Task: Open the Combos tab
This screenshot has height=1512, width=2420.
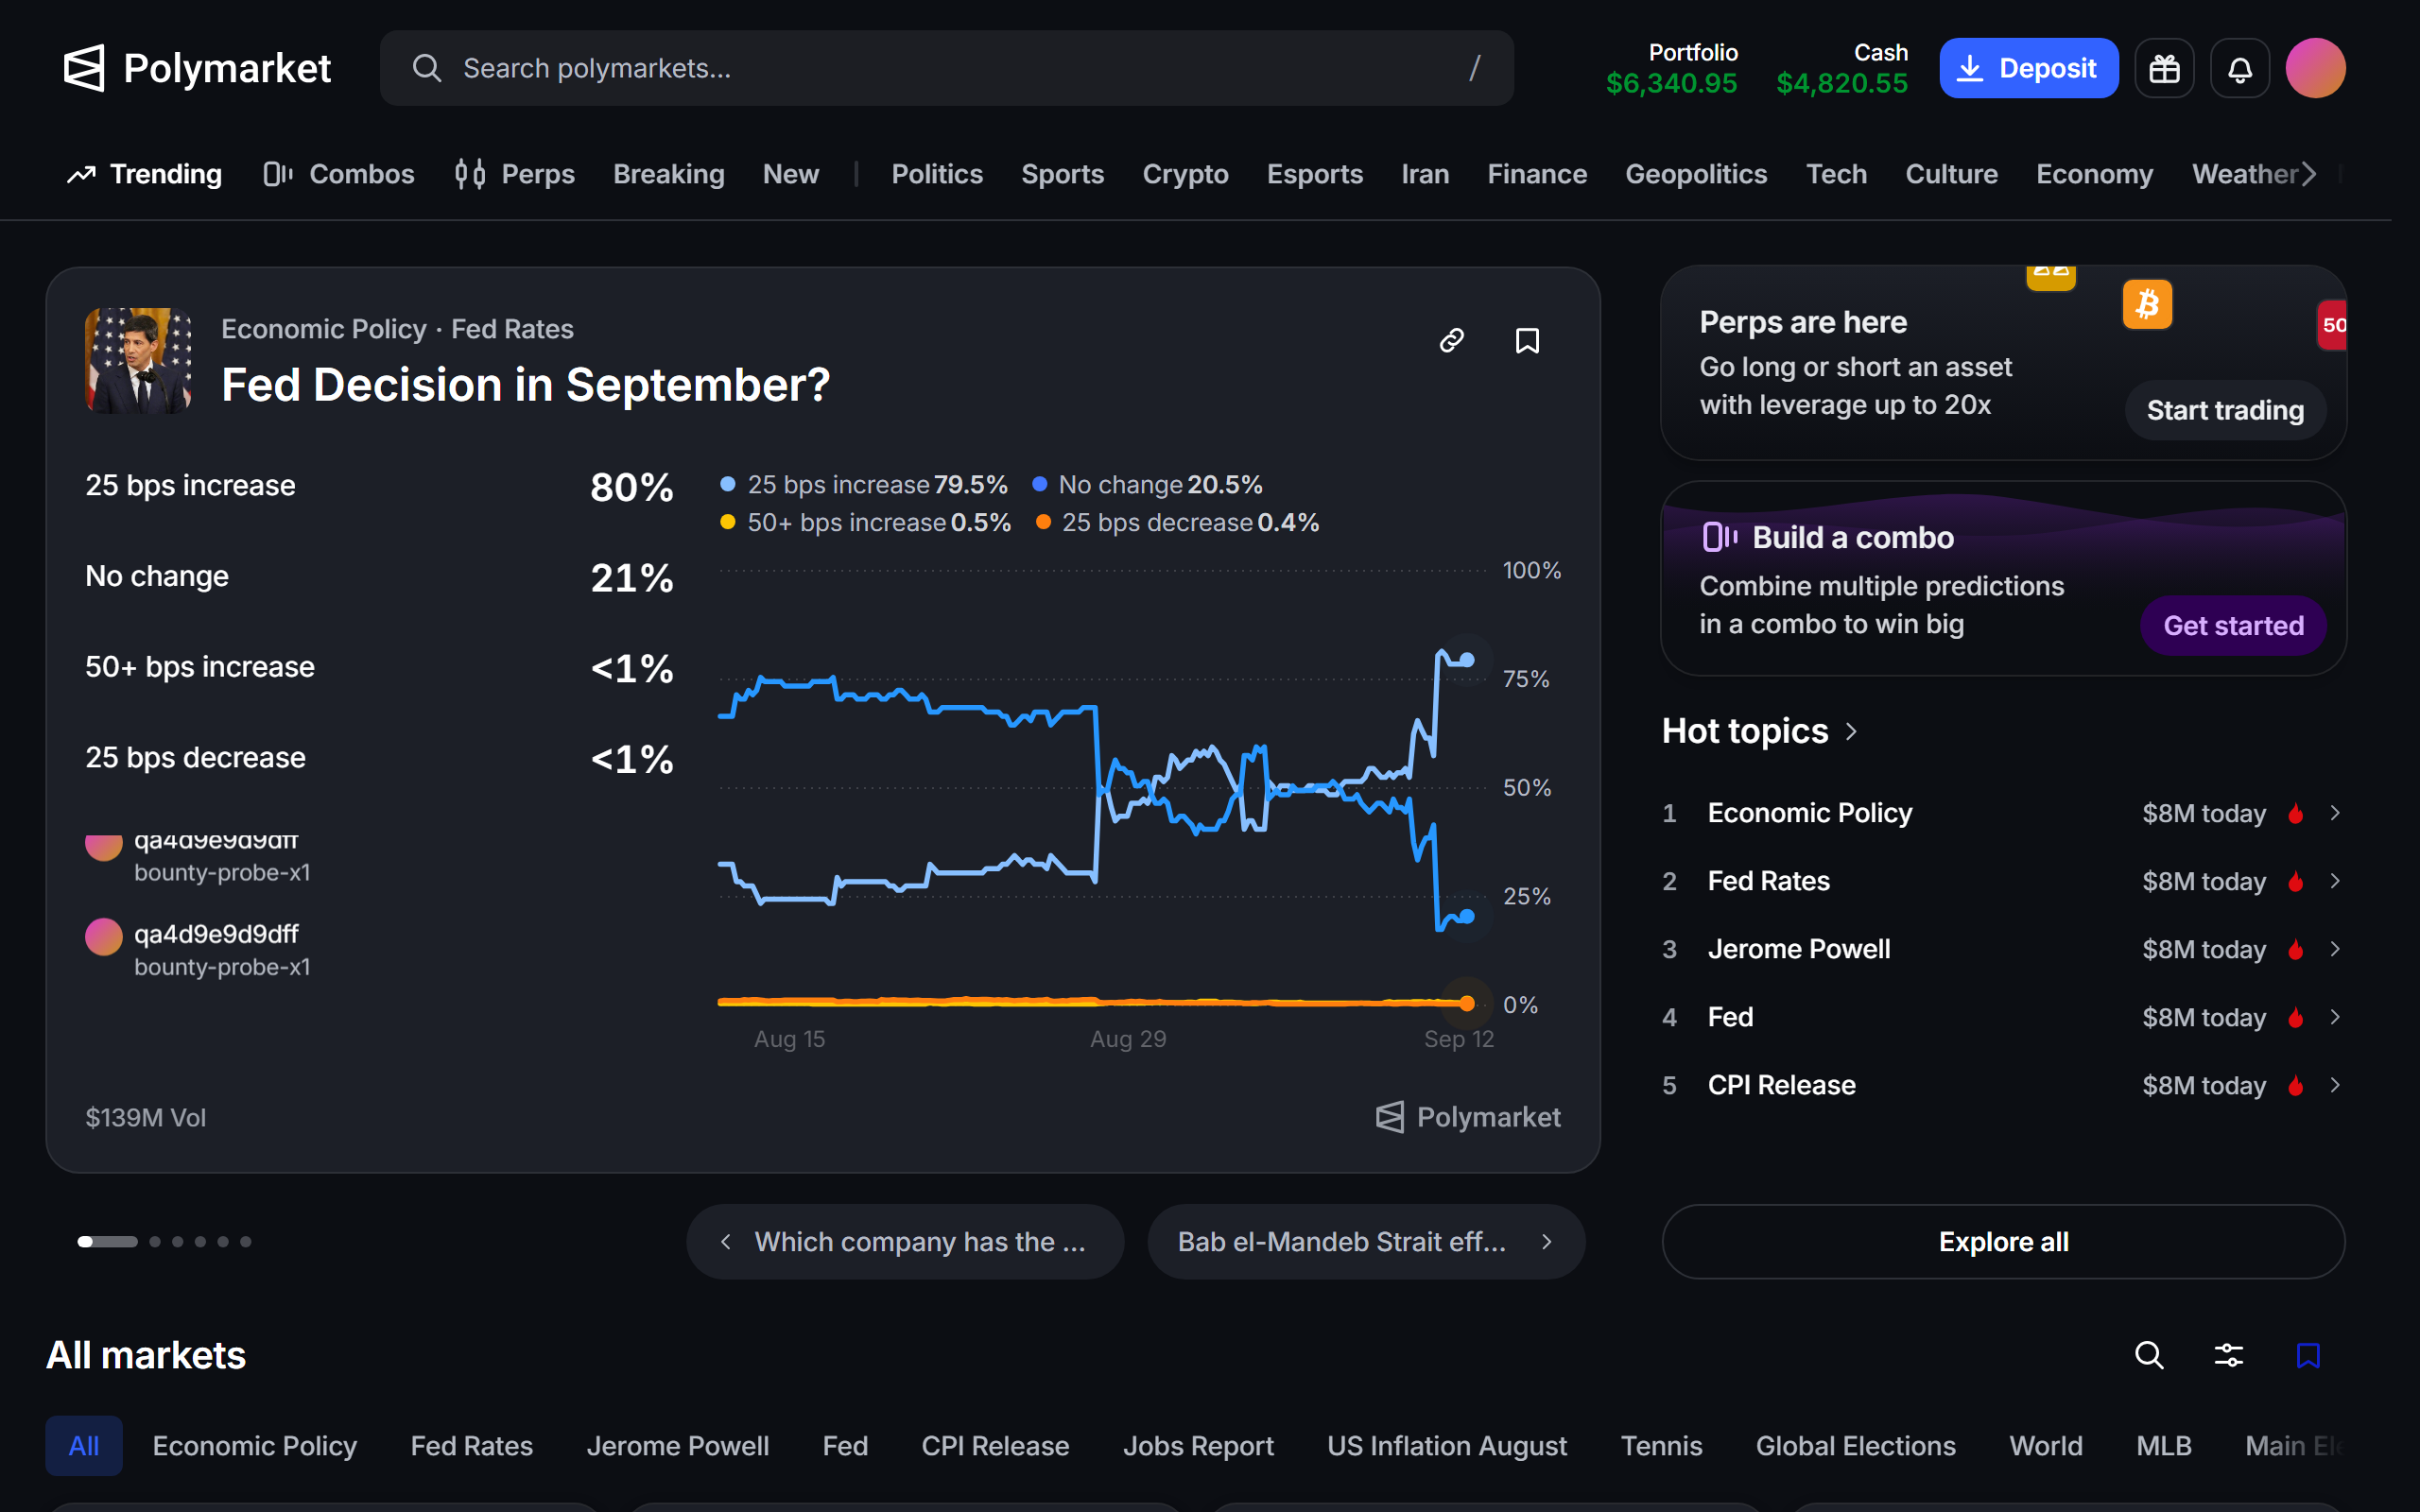Action: coord(338,174)
